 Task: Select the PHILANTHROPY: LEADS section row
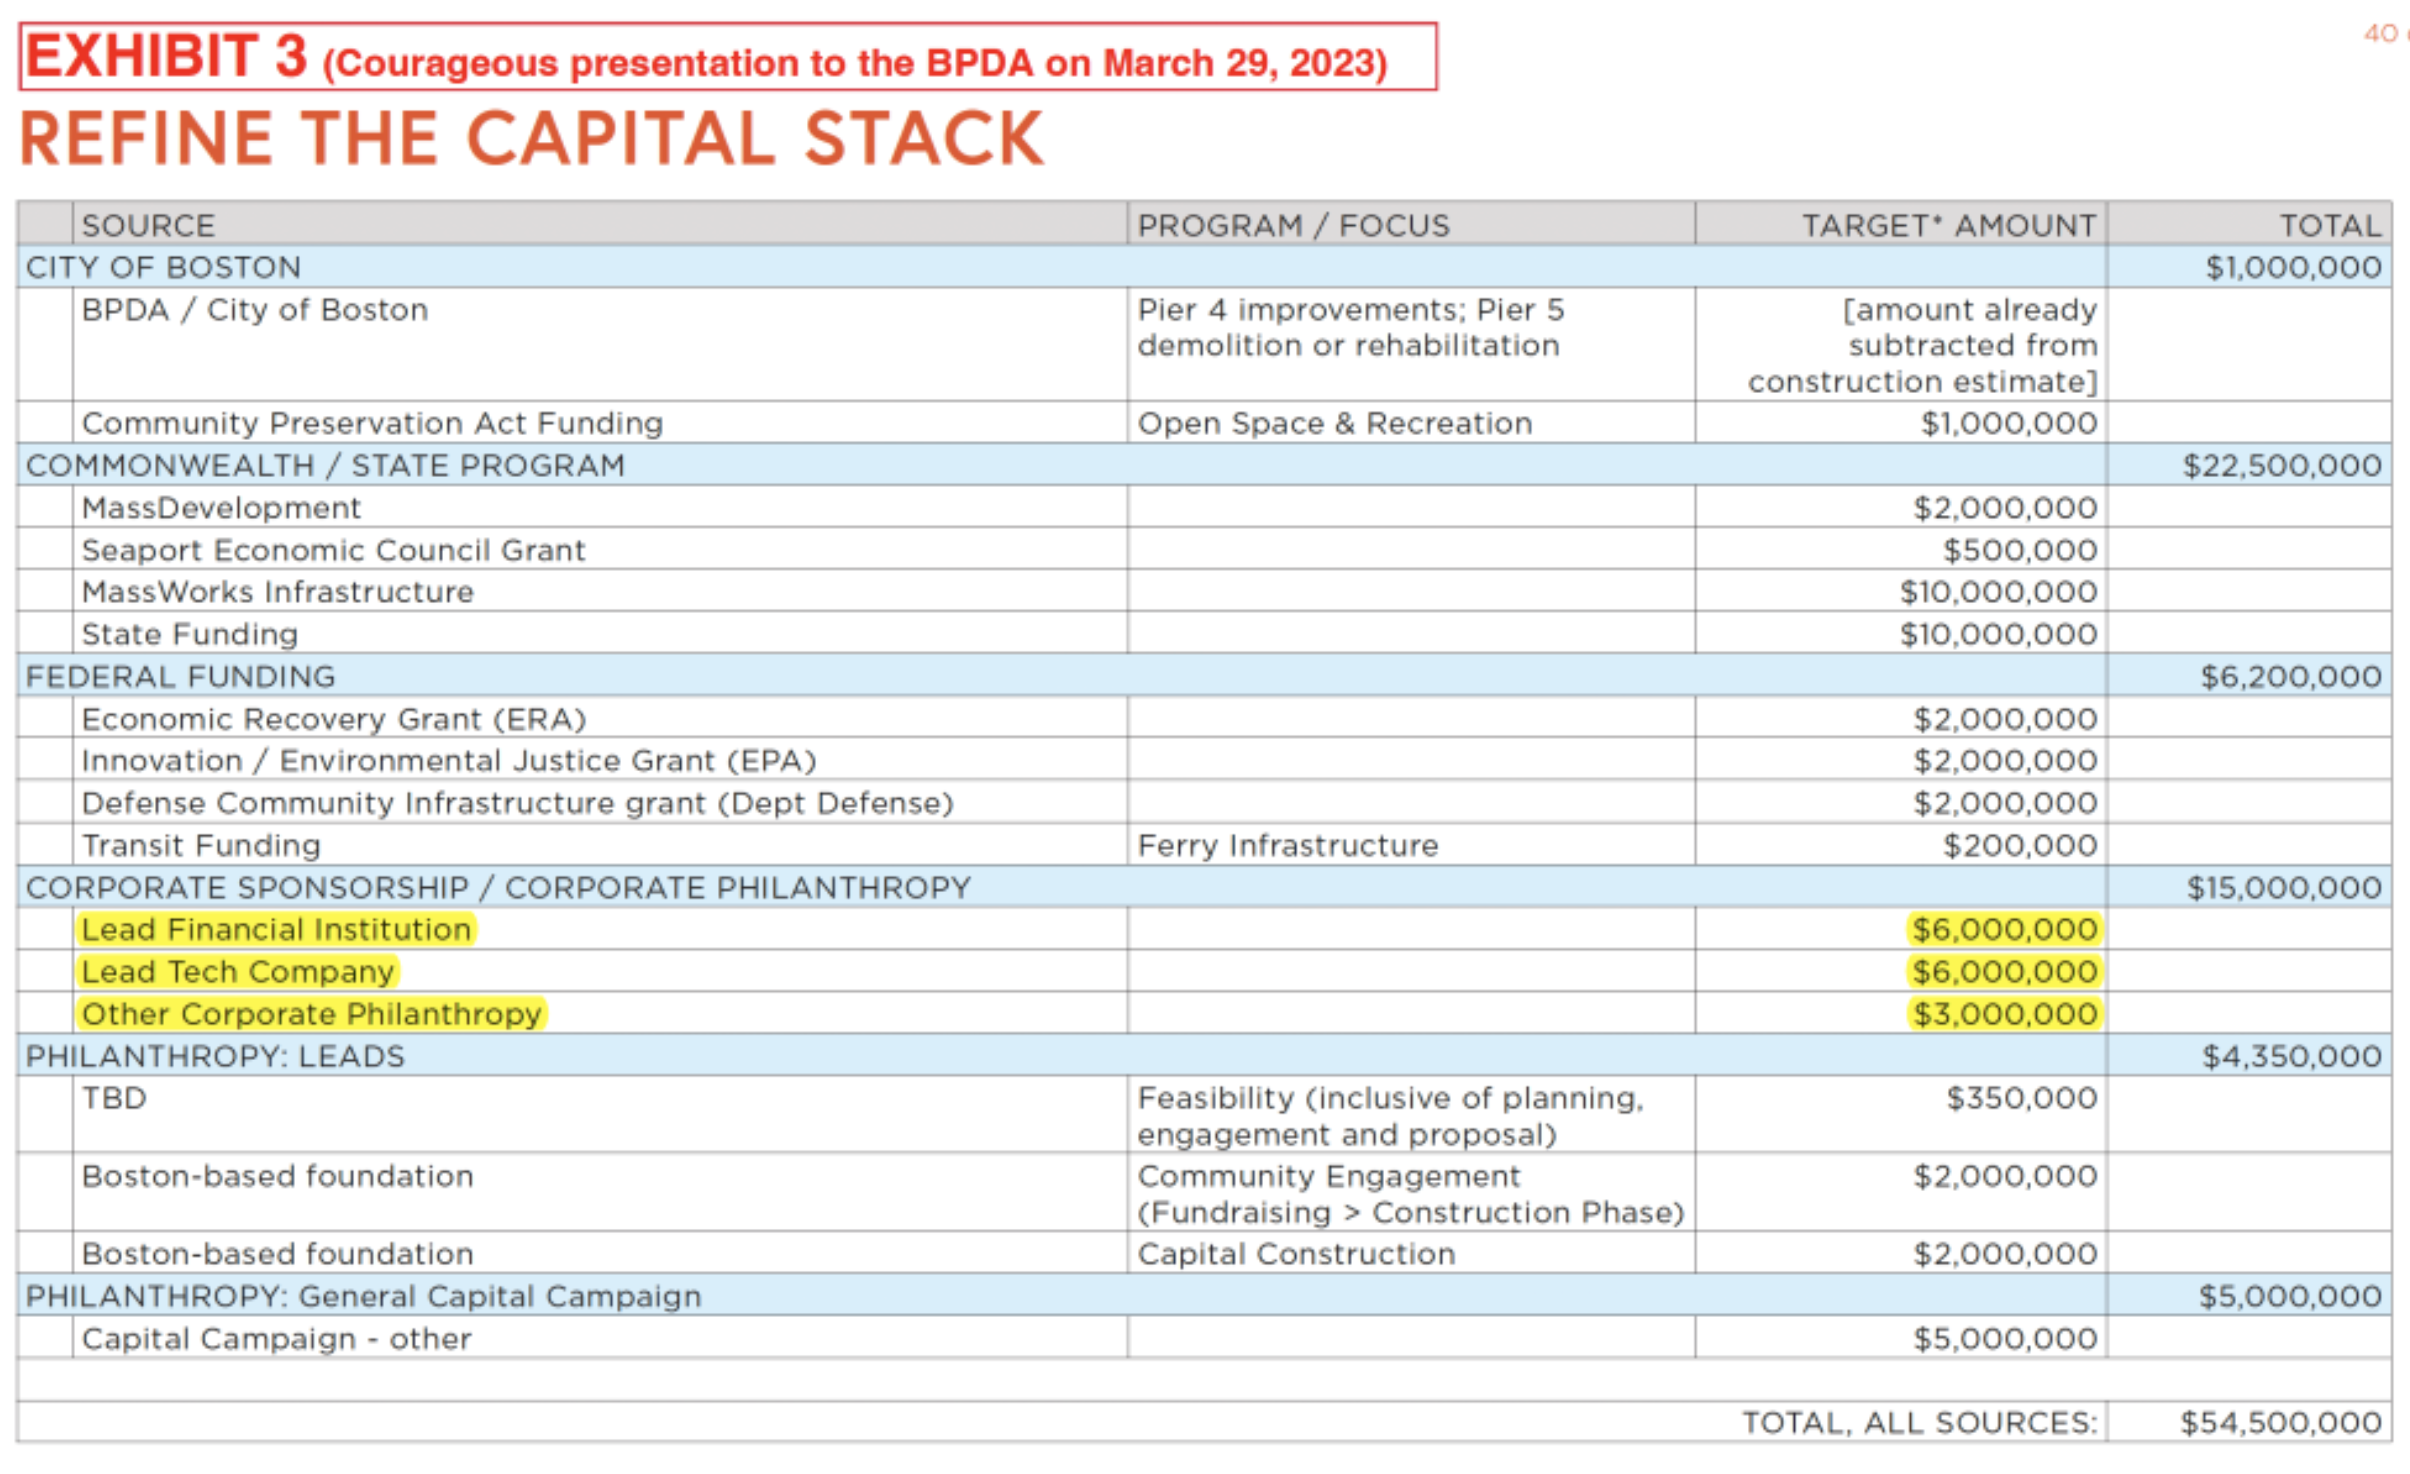click(215, 1057)
